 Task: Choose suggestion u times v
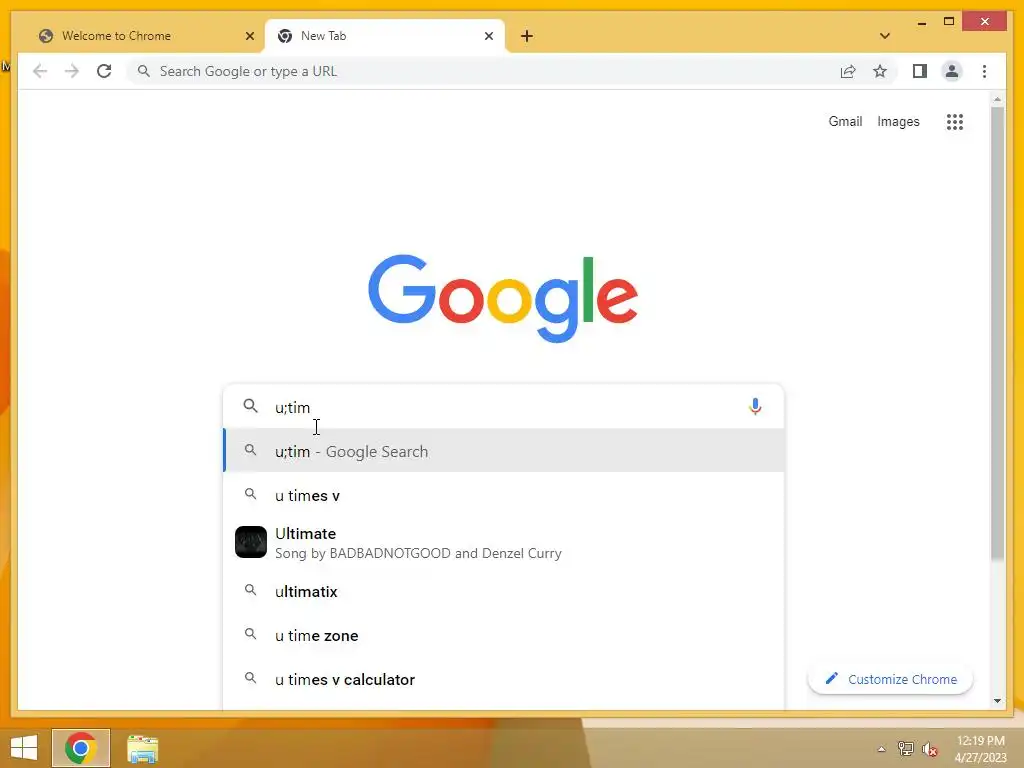click(x=504, y=496)
